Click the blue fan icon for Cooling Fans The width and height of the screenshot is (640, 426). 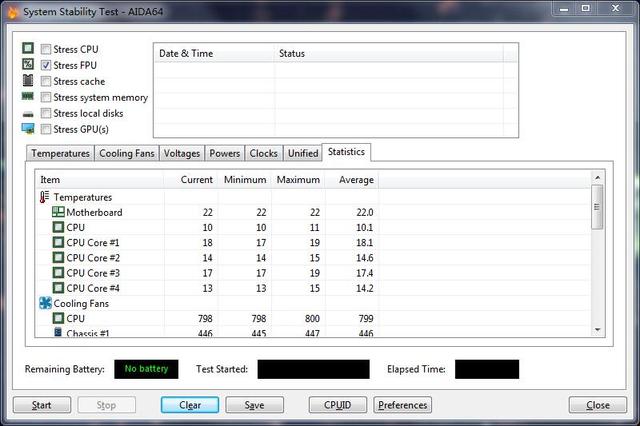tap(45, 303)
